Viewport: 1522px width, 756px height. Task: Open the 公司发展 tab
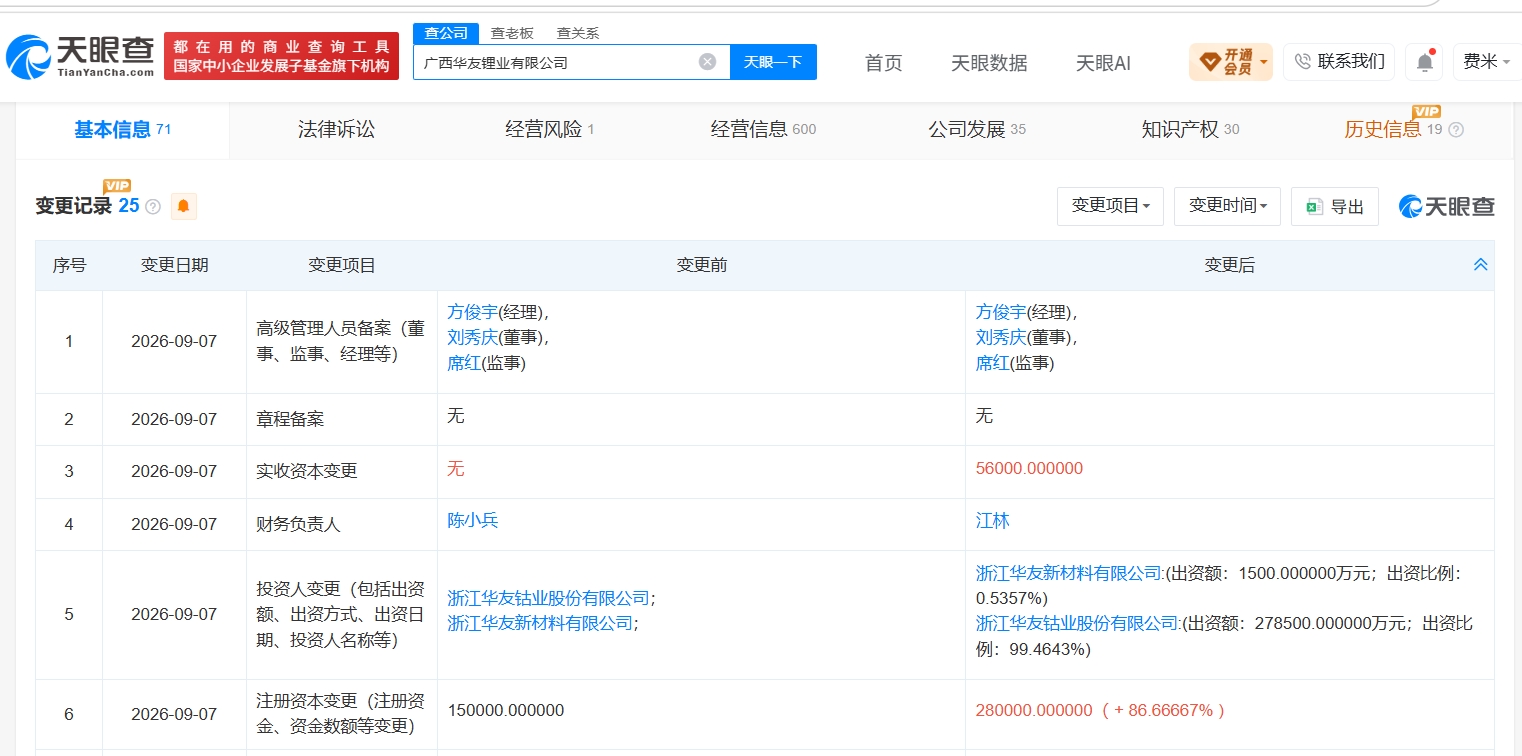pos(977,129)
